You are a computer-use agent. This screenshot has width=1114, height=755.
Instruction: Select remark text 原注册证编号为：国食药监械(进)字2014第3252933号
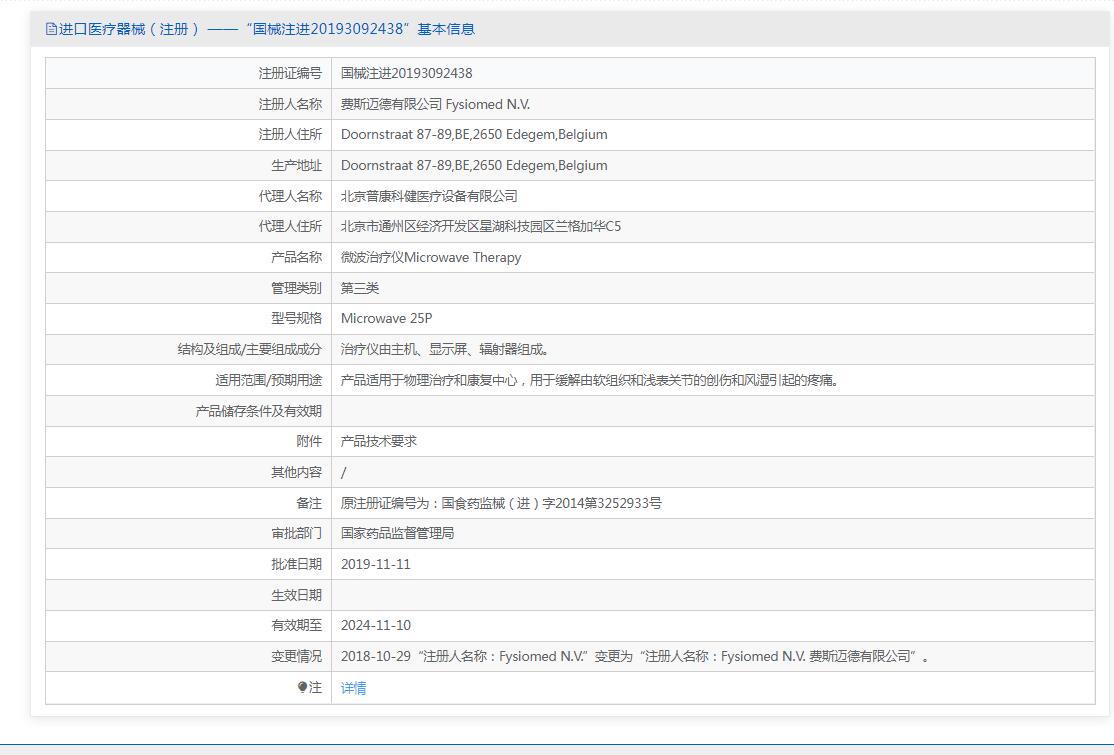501,503
